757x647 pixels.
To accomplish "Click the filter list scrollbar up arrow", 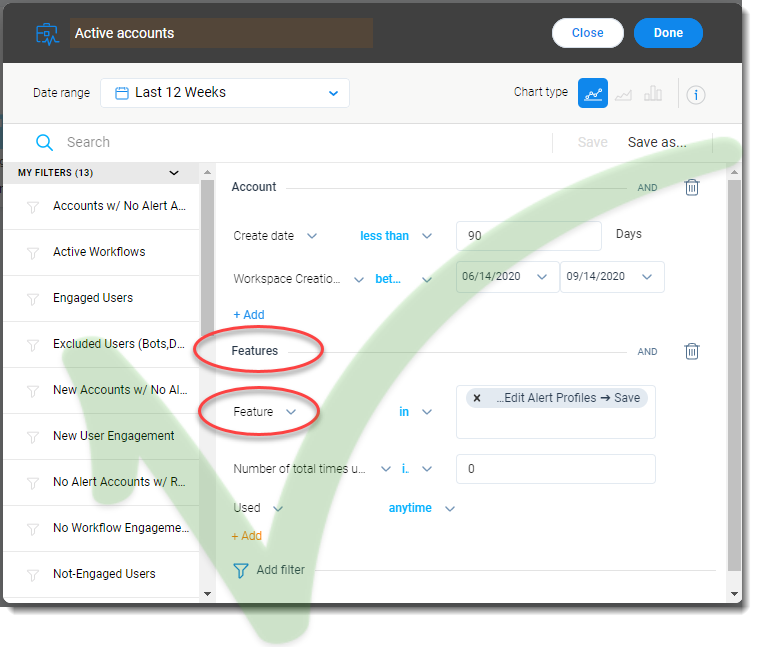I will pos(208,172).
